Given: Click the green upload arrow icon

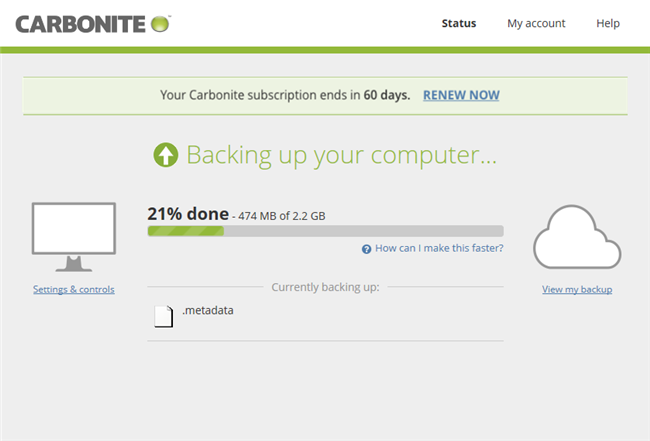Looking at the screenshot, I should click(165, 155).
